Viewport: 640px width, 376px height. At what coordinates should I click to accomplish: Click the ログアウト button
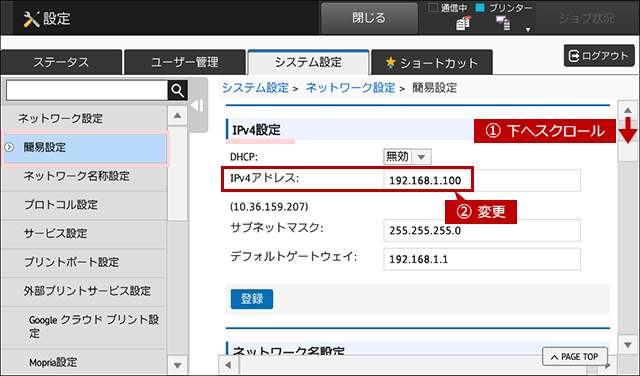(599, 56)
